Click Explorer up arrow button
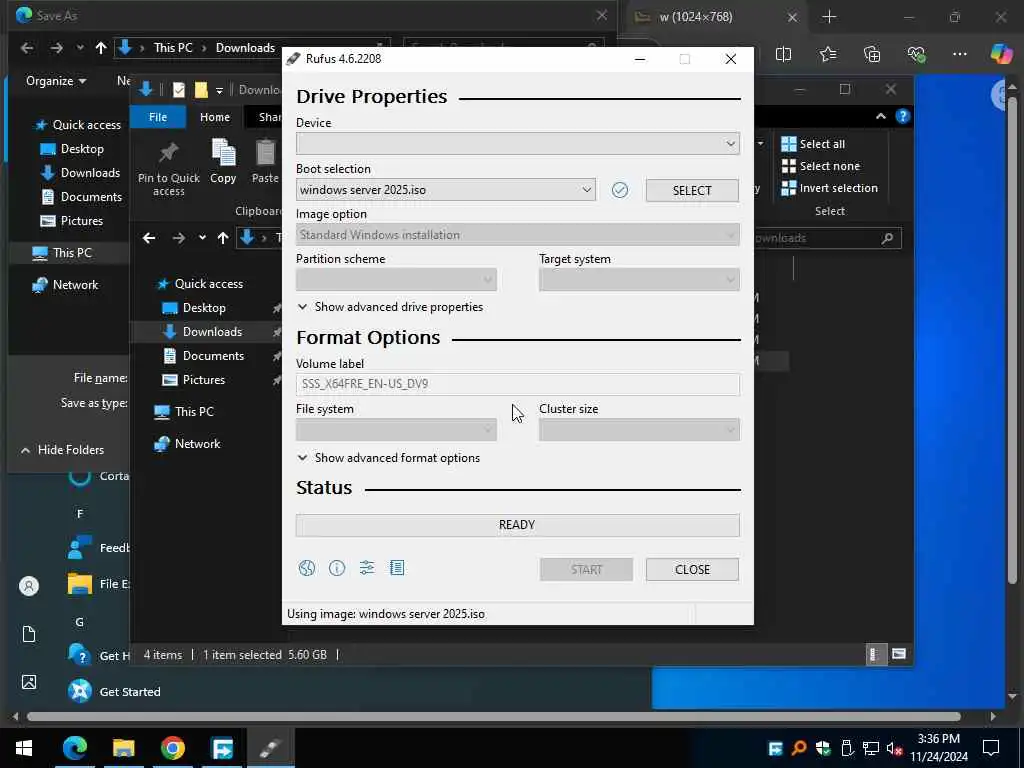The width and height of the screenshot is (1024, 768). [x=223, y=238]
